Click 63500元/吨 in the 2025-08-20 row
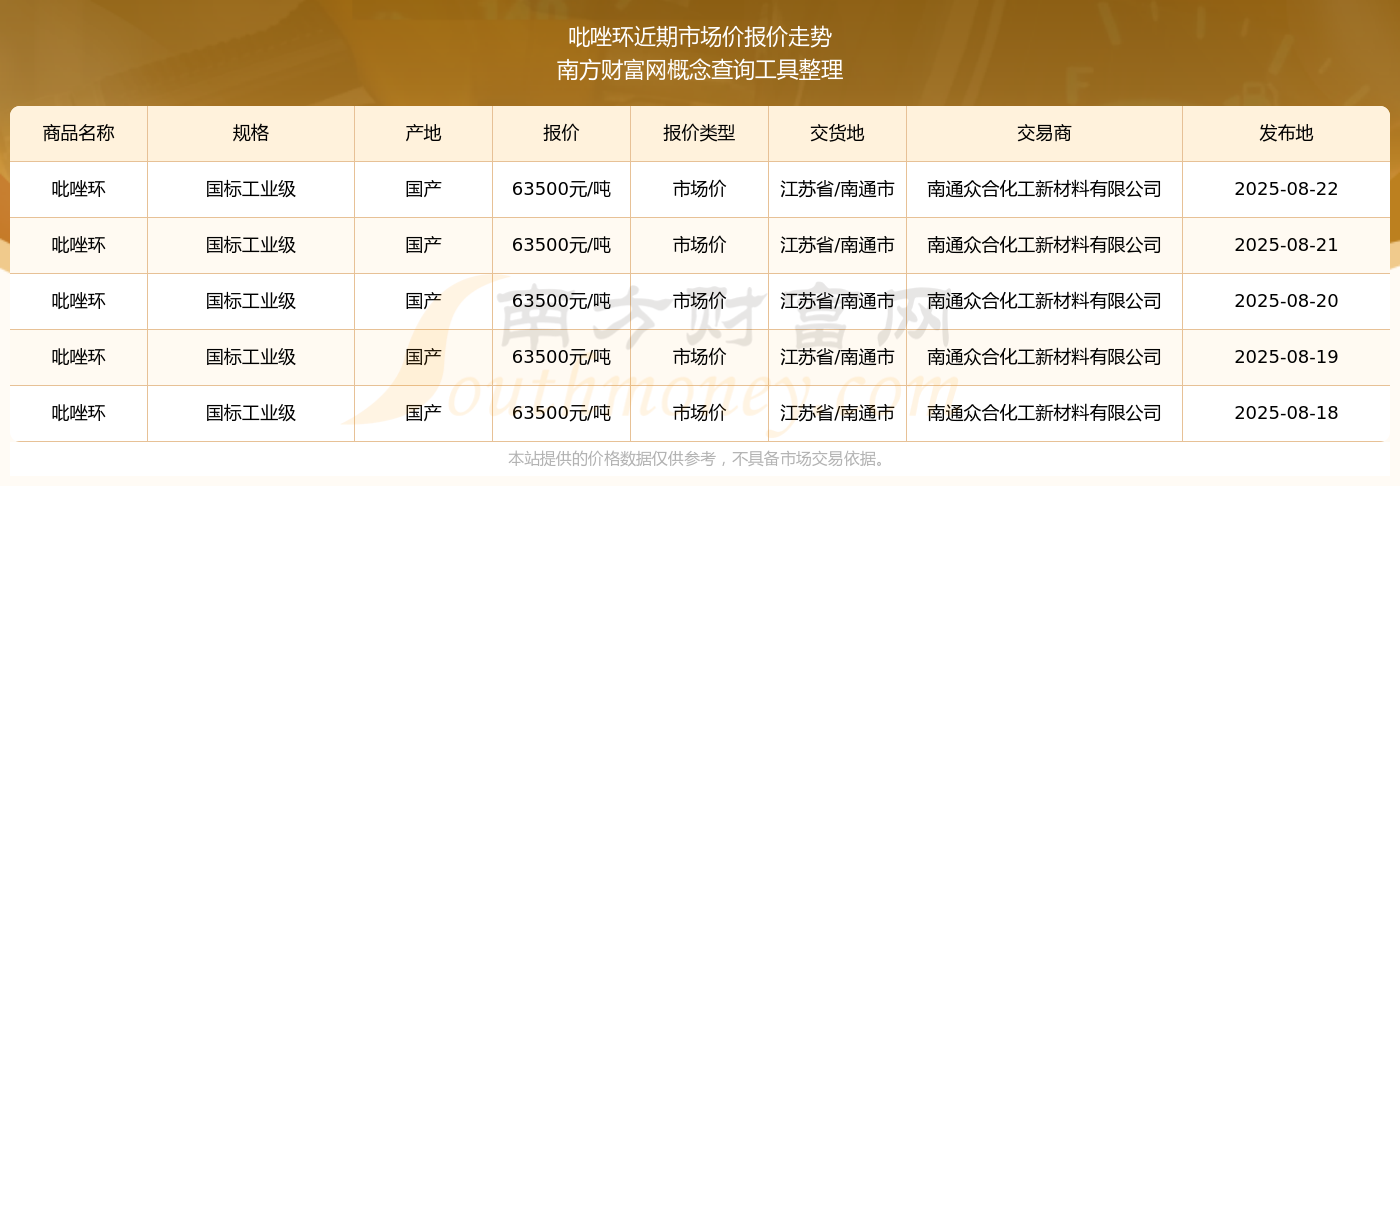The height and width of the screenshot is (1205, 1400). click(x=561, y=301)
